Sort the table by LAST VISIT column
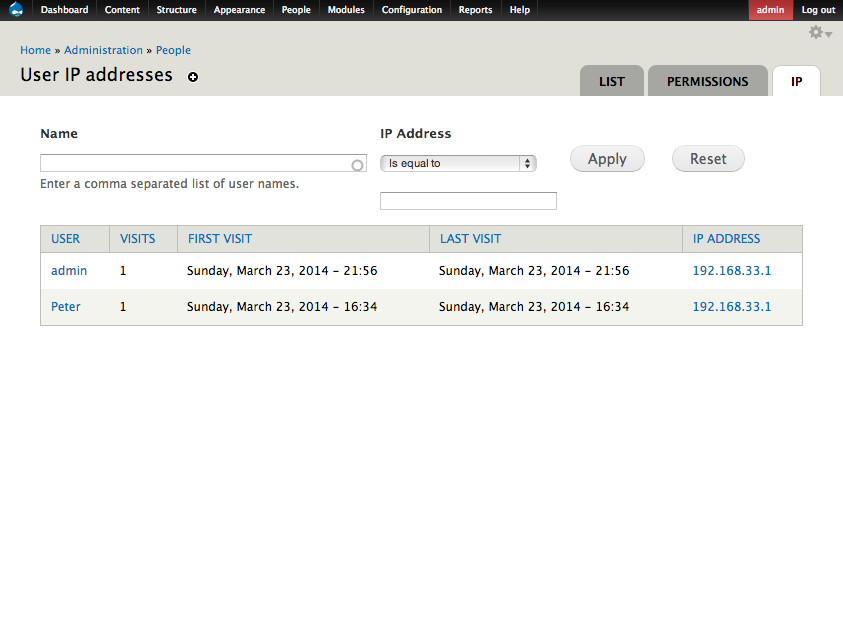The height and width of the screenshot is (634, 843). [470, 239]
